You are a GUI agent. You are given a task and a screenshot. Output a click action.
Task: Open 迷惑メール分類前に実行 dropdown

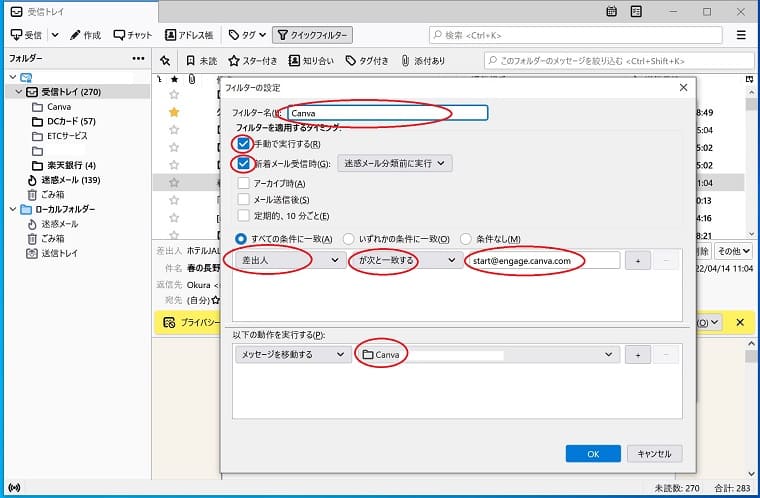point(395,163)
